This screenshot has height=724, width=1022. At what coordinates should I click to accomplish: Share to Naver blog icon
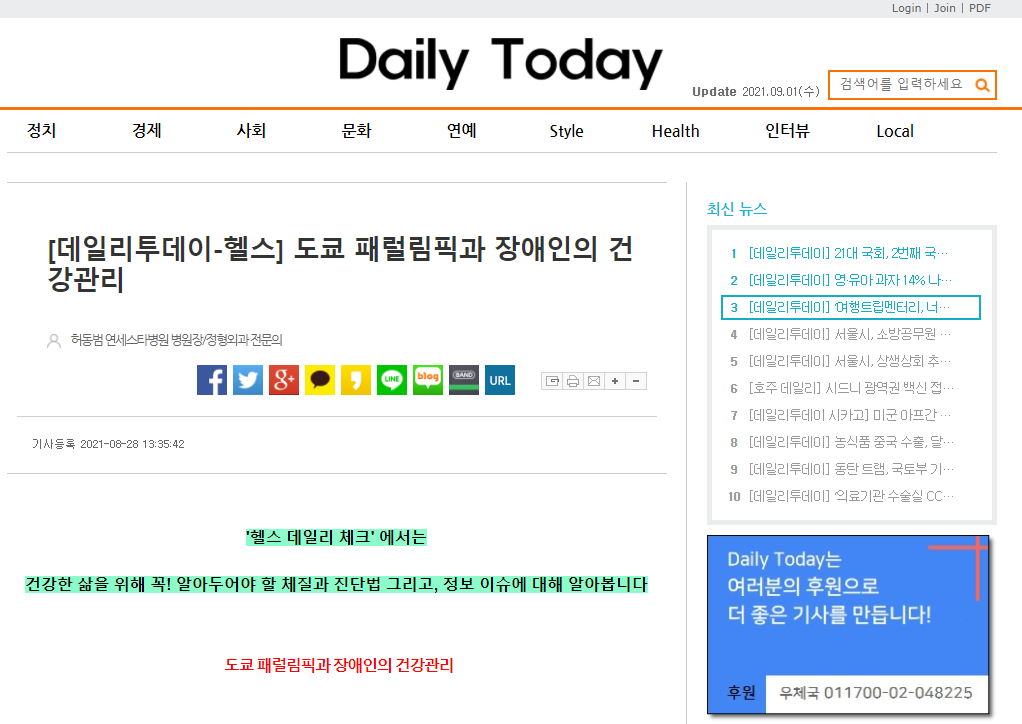[428, 380]
